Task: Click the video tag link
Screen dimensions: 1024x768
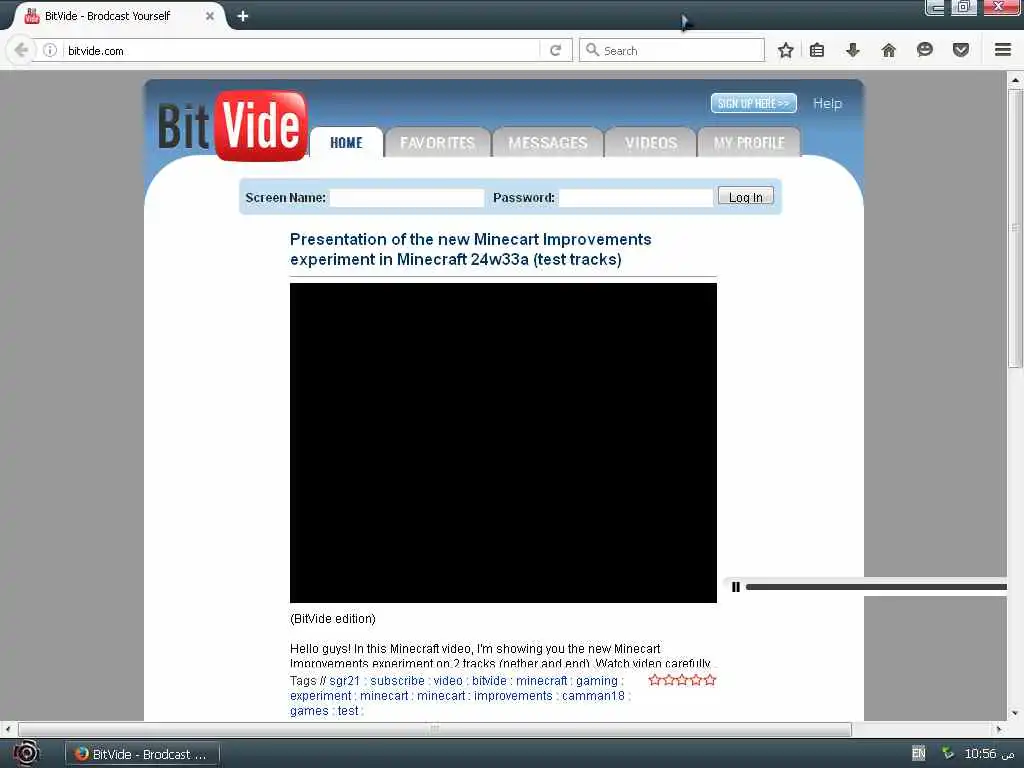Action: pyautogui.click(x=448, y=680)
